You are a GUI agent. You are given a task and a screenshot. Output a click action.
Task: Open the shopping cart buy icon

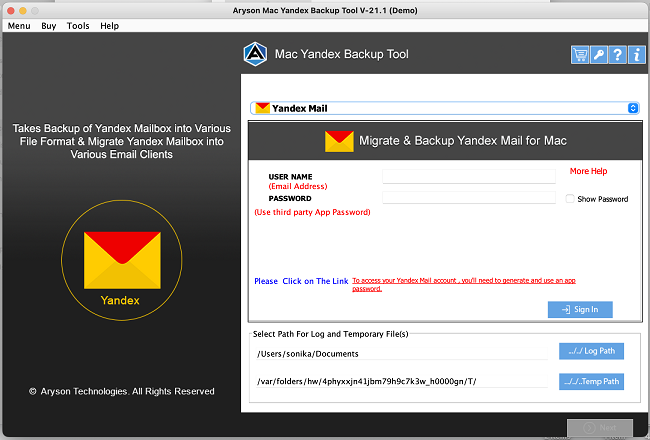(x=580, y=54)
